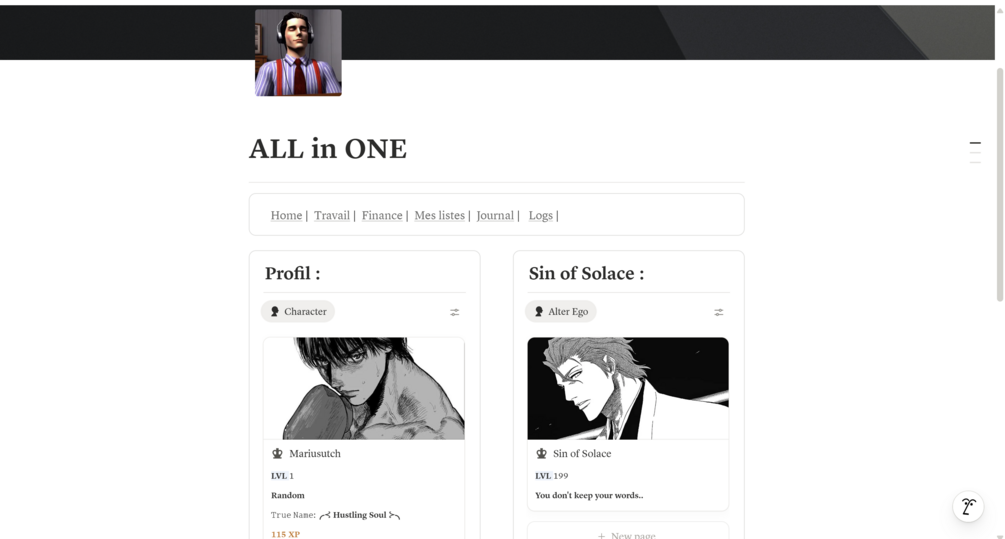The height and width of the screenshot is (539, 1005).
Task: Open the Mes listes link
Action: tap(440, 215)
